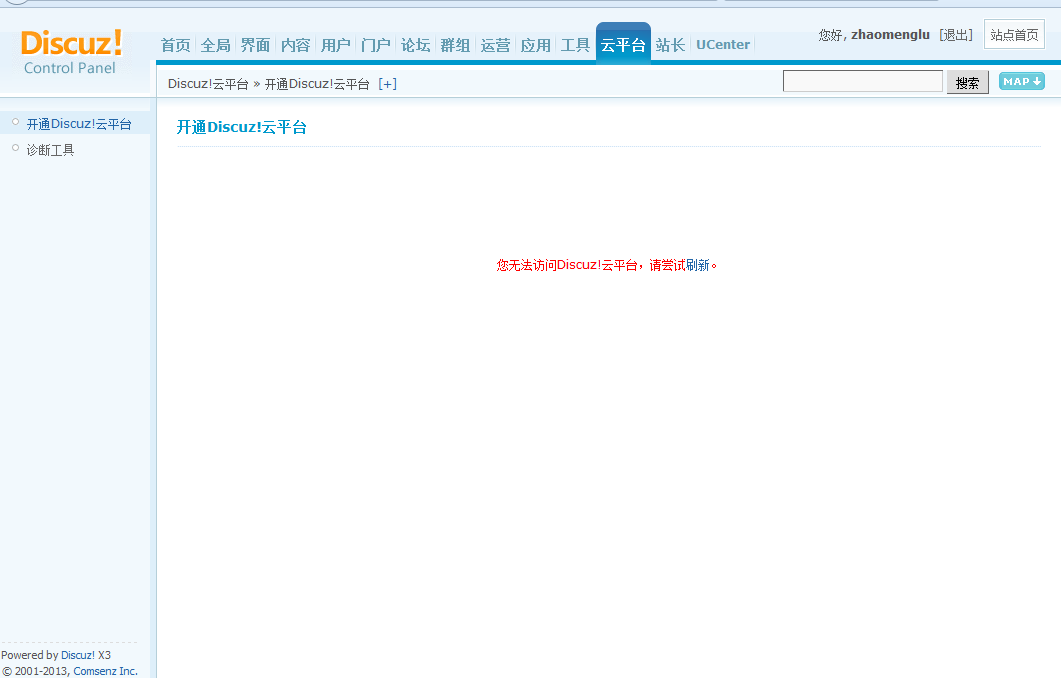Click the 开通Discuz!云平台 page heading
The width and height of the screenshot is (1061, 678).
click(x=242, y=127)
